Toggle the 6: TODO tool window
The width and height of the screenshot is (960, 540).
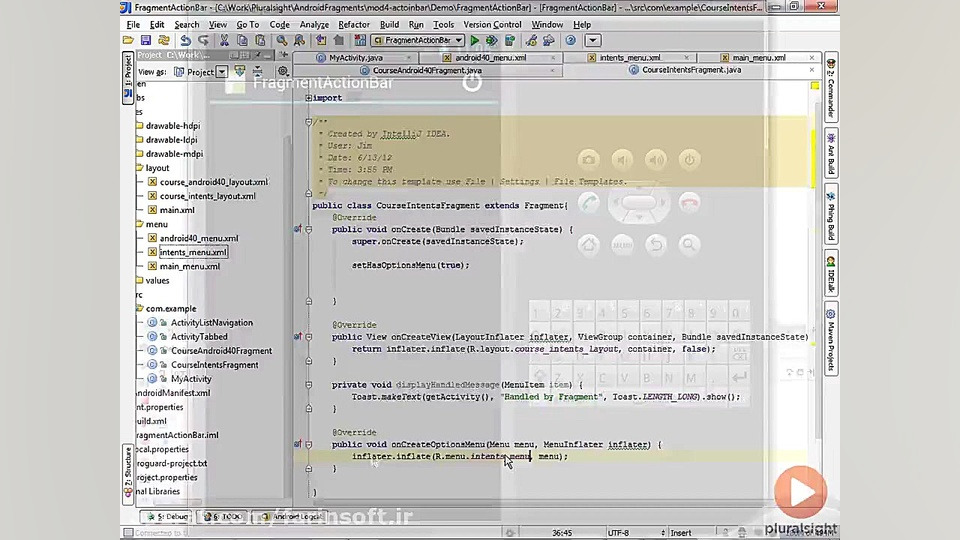pos(223,517)
